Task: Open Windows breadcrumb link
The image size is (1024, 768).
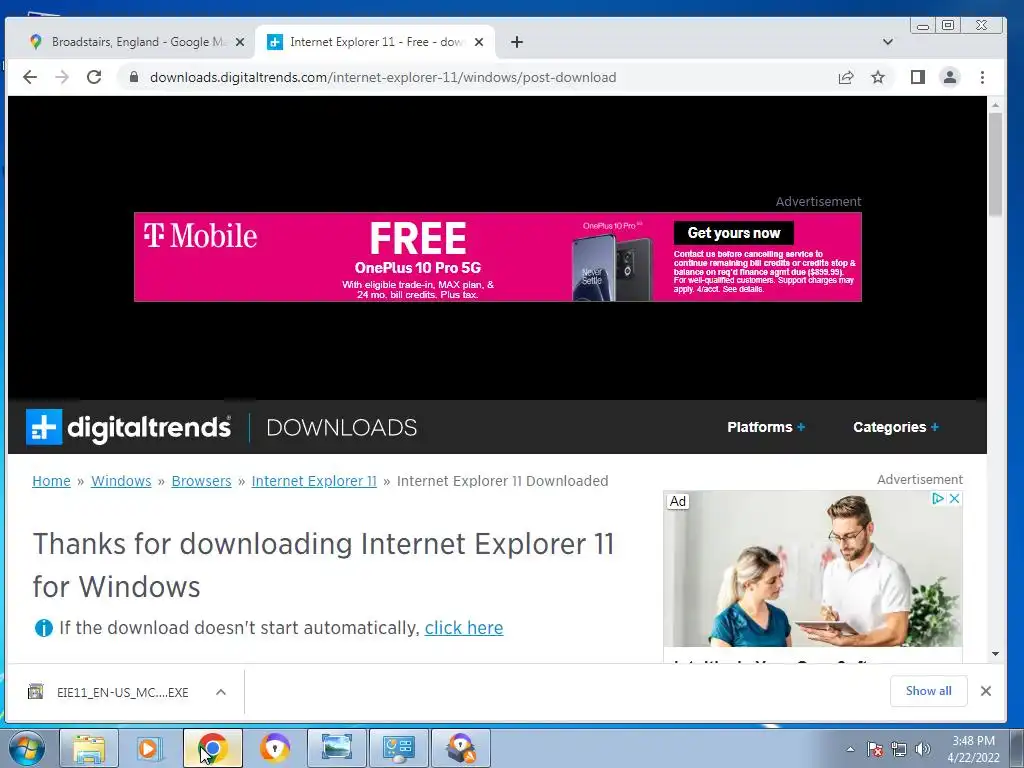Action: coord(121,481)
